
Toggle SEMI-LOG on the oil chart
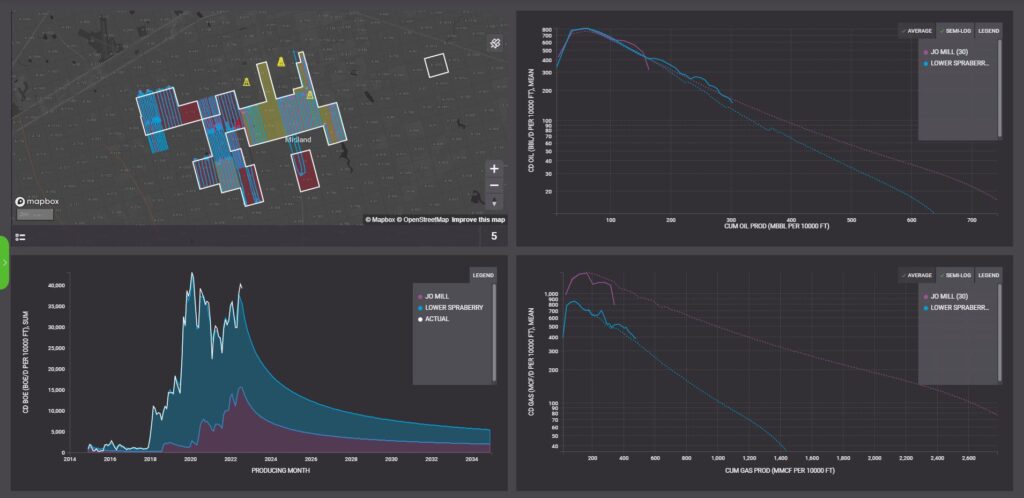pyautogui.click(x=953, y=30)
